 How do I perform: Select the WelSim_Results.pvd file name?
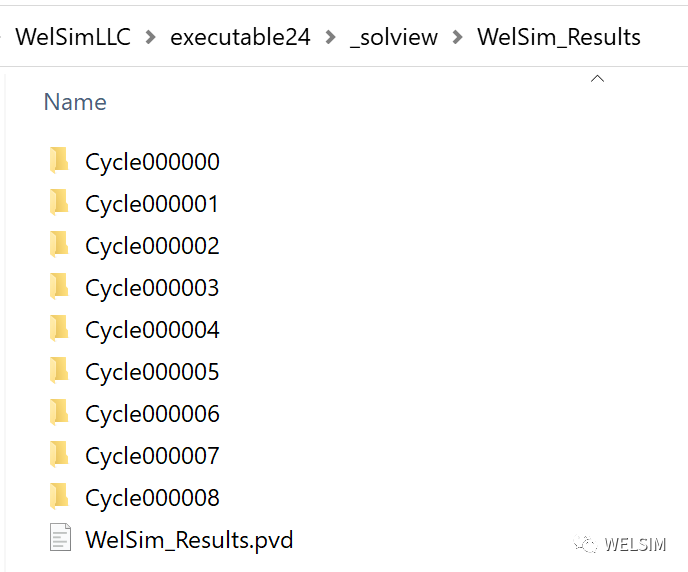pos(189,540)
